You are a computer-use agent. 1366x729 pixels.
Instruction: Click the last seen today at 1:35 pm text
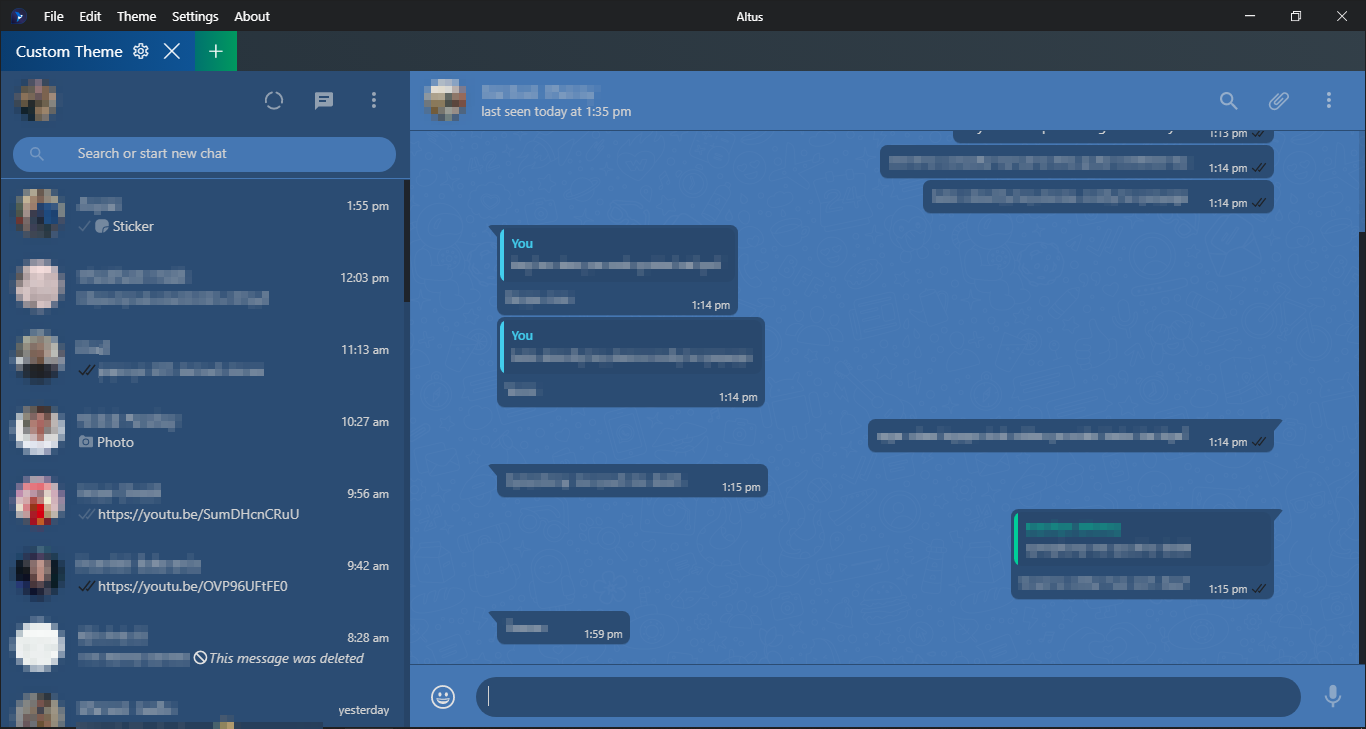point(556,112)
